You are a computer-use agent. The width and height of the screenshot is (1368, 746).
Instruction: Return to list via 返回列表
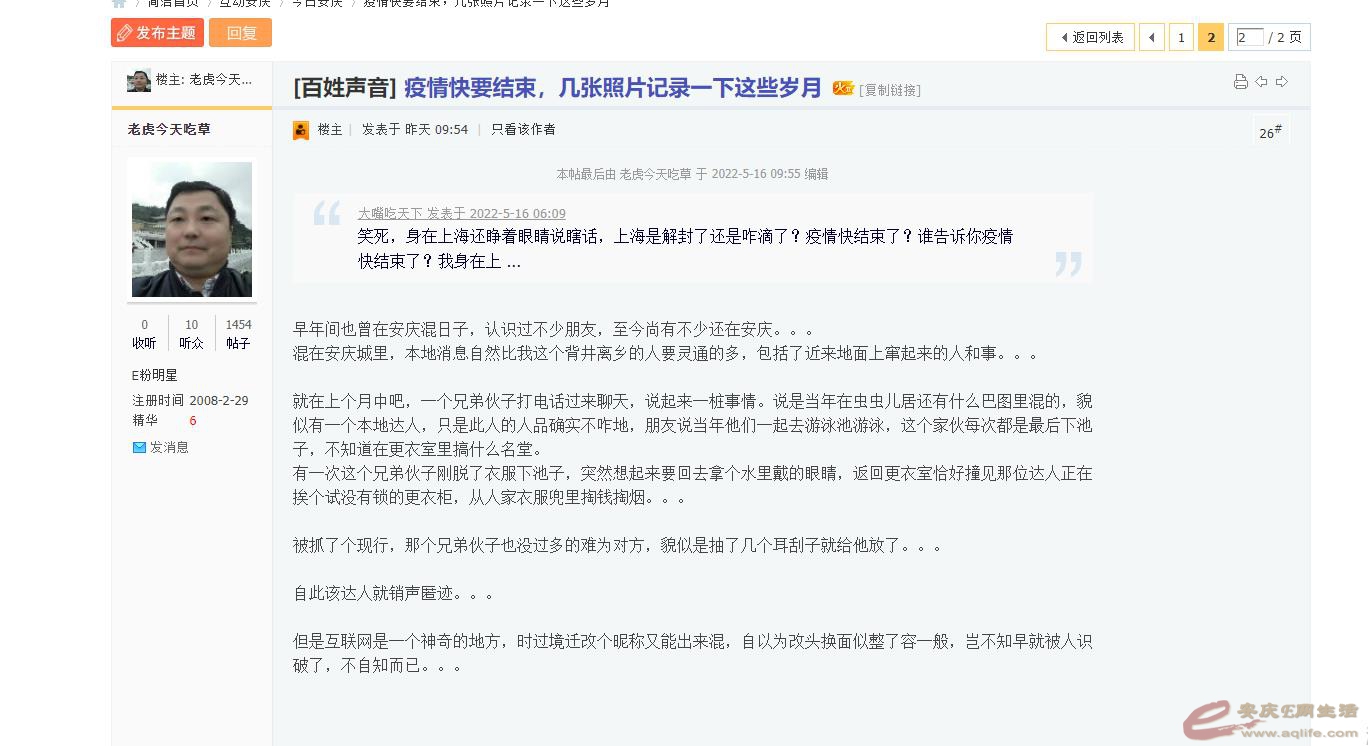(1090, 37)
